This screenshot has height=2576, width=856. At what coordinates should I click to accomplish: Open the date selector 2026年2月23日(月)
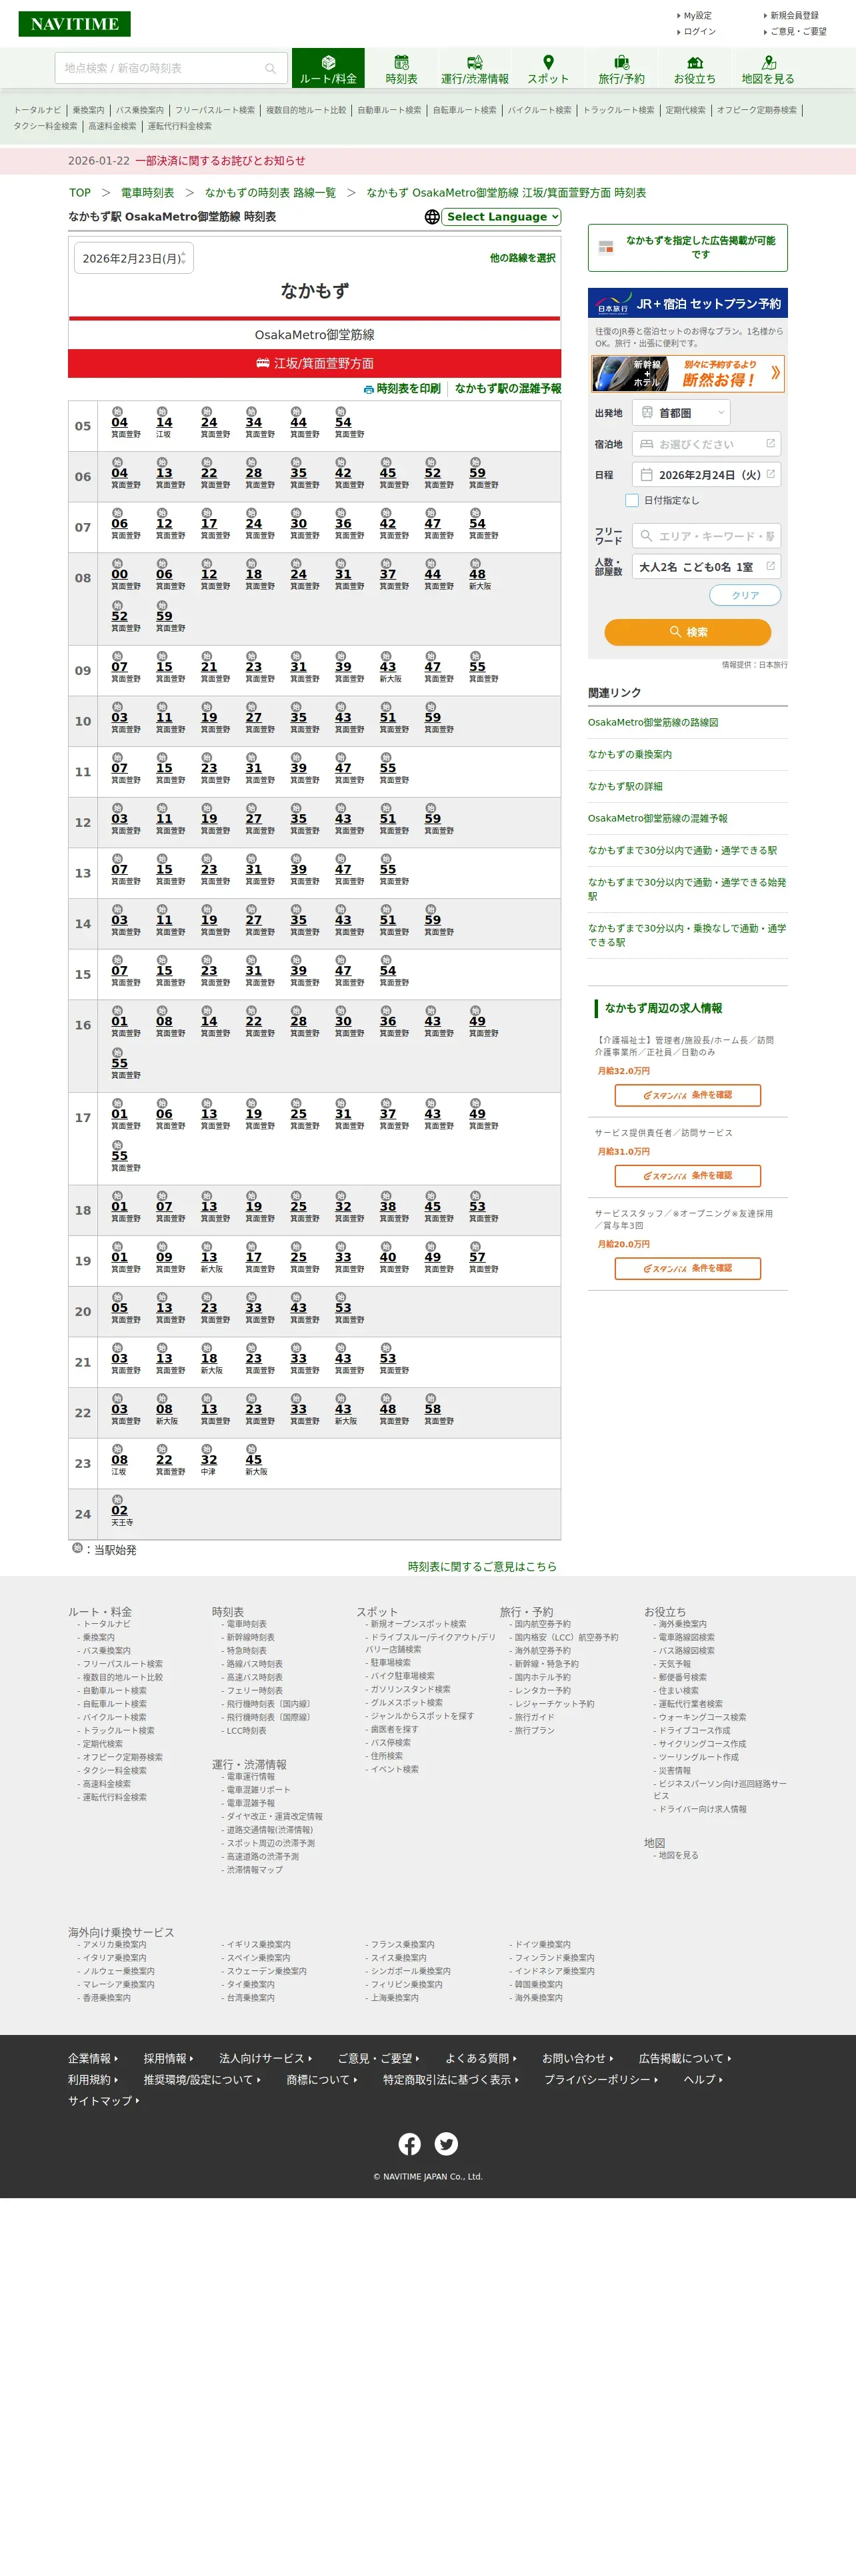click(134, 258)
